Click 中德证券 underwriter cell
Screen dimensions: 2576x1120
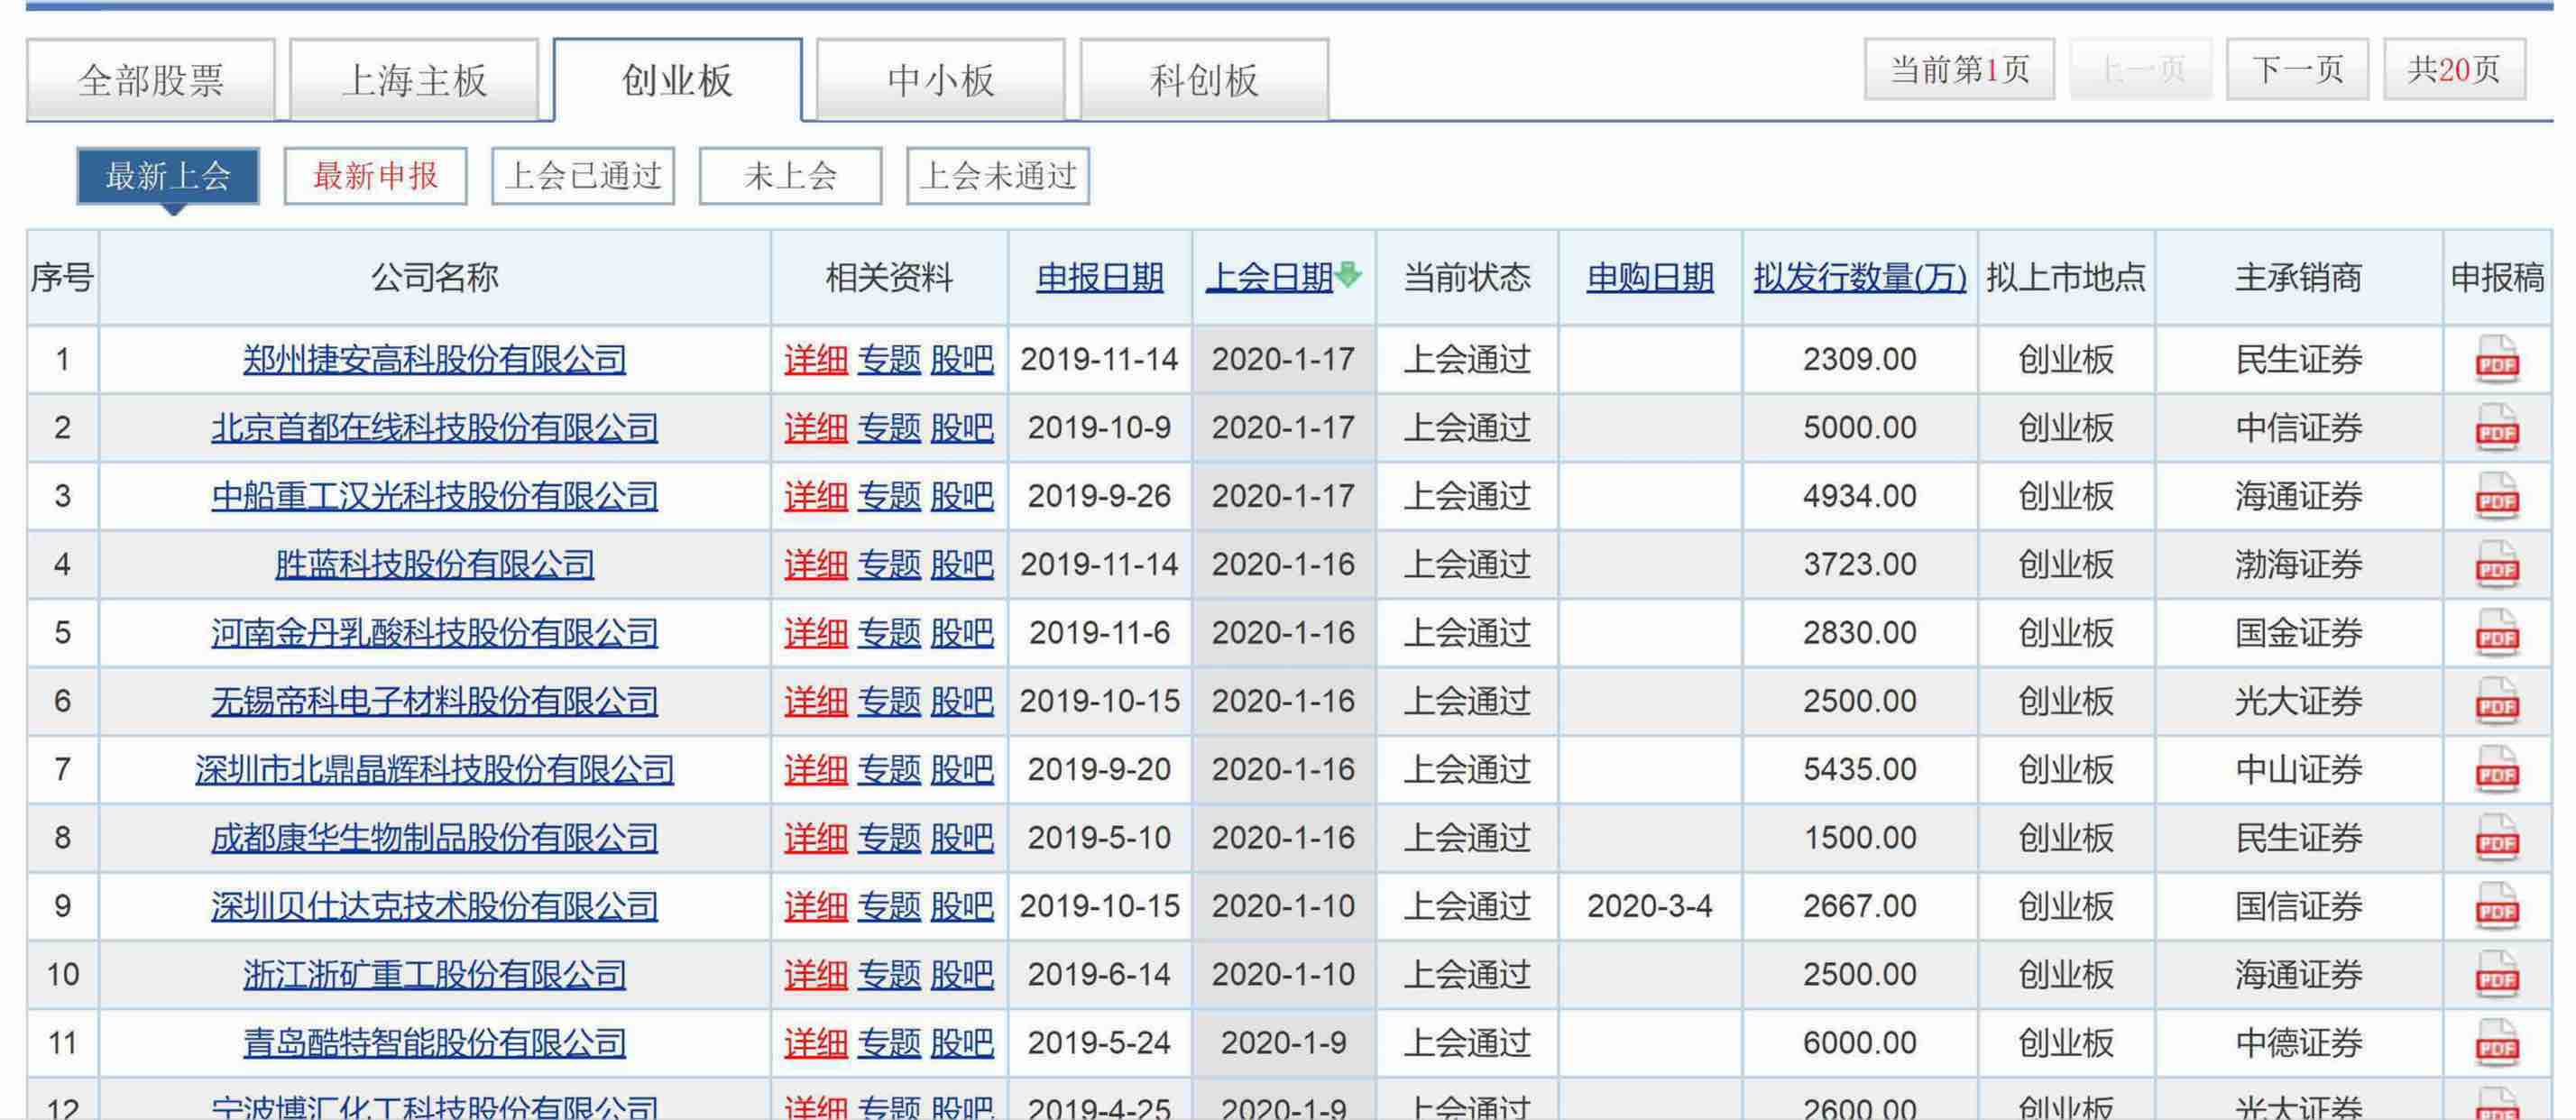pyautogui.click(x=2298, y=1043)
